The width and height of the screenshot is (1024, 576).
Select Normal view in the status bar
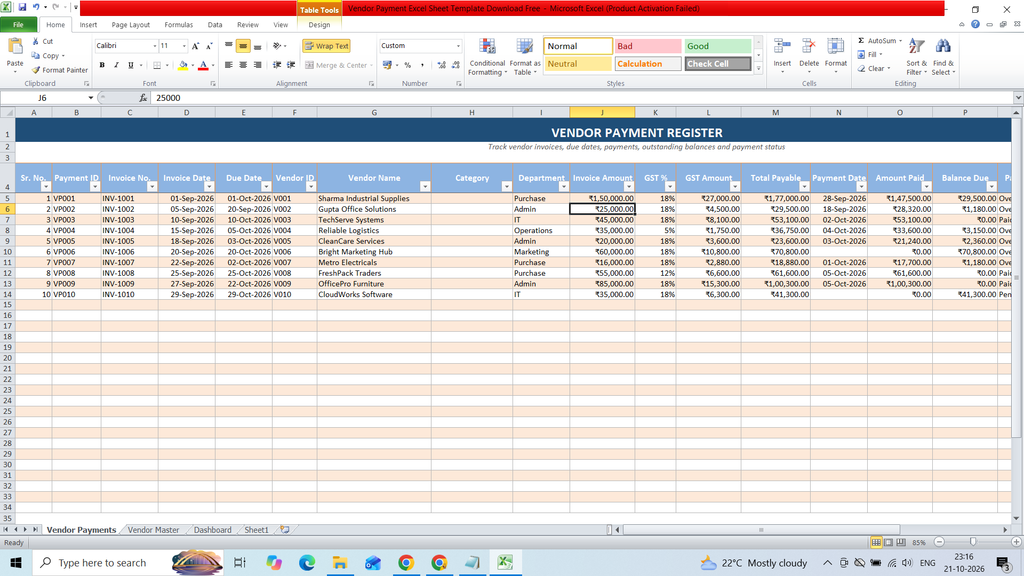click(876, 542)
